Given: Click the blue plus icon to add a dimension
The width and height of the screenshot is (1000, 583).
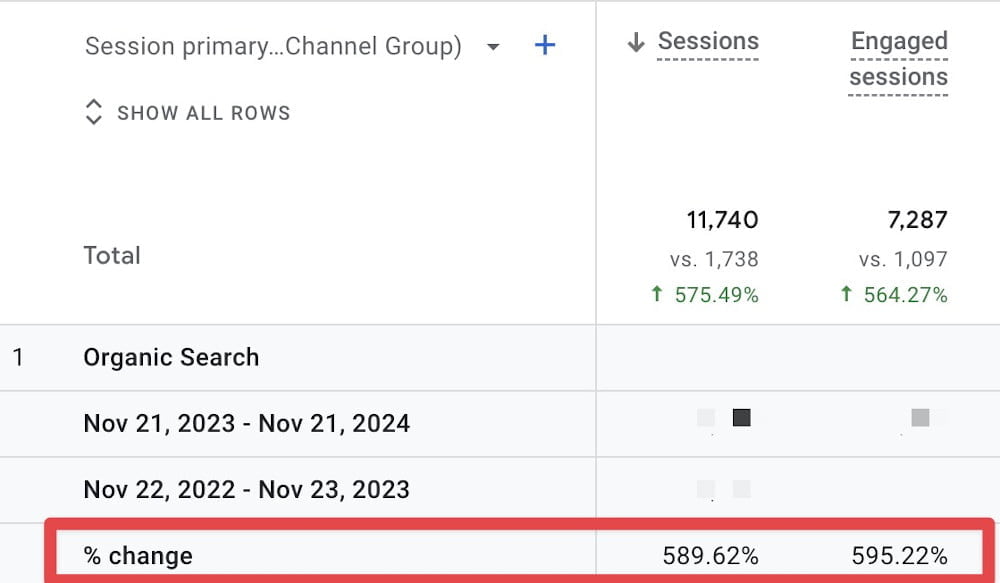Looking at the screenshot, I should [545, 45].
